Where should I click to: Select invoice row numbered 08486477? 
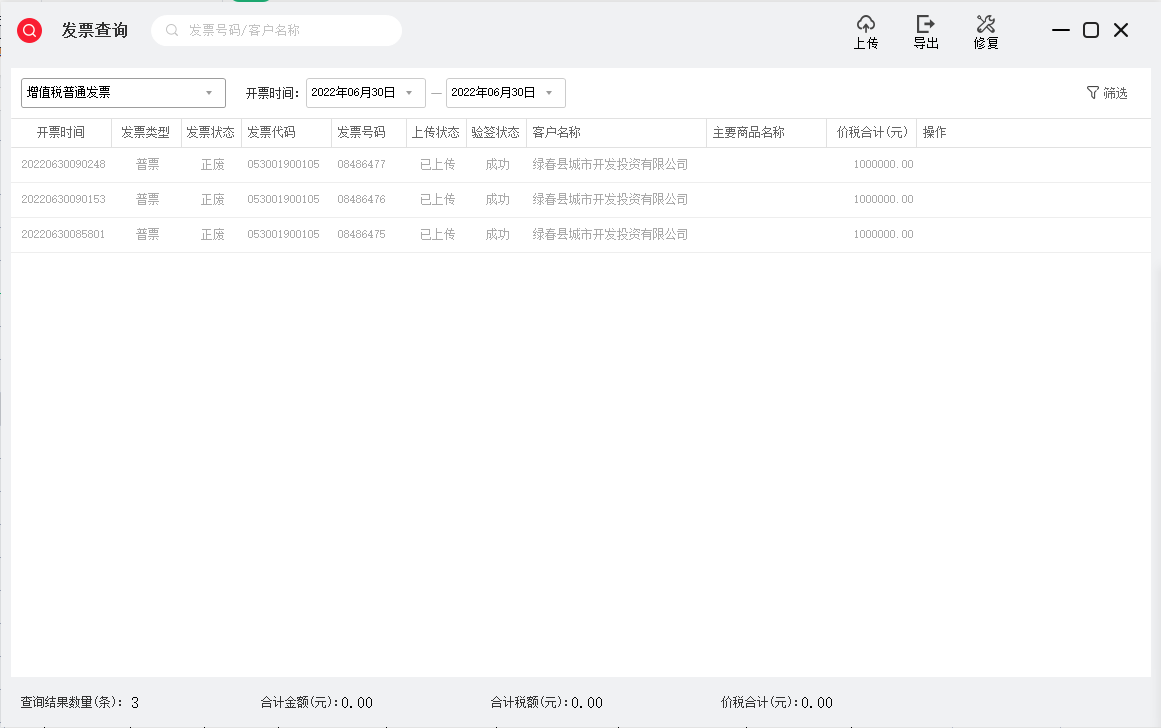click(361, 165)
